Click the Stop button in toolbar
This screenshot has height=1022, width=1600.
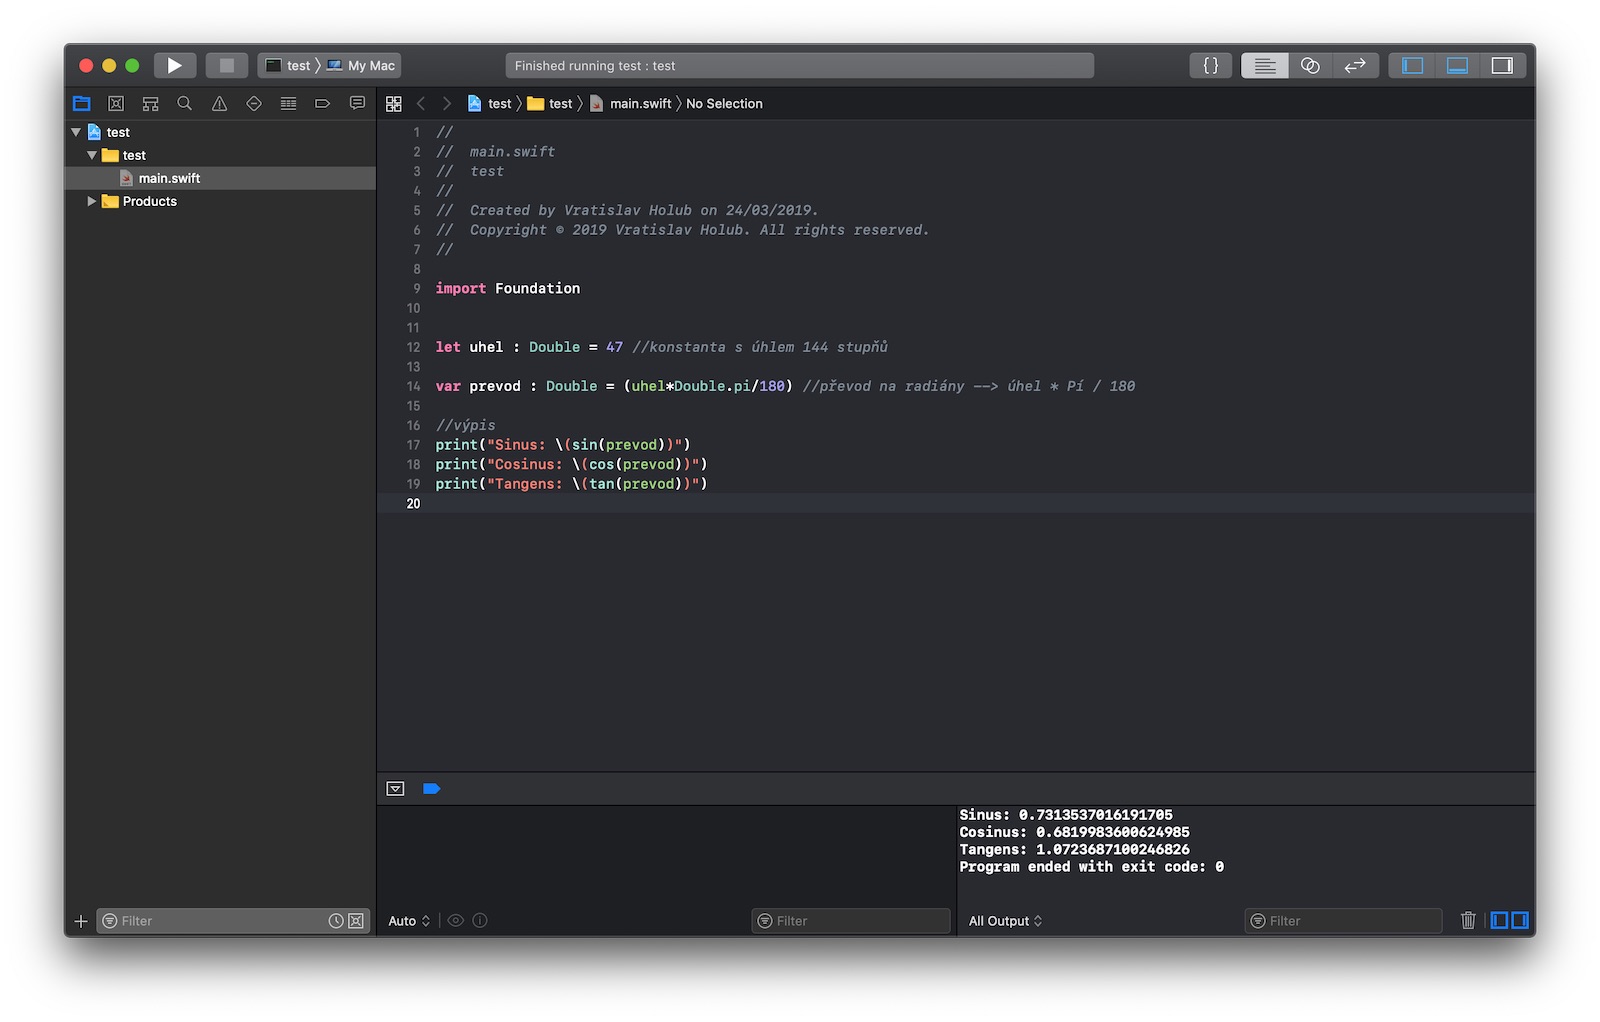(227, 66)
